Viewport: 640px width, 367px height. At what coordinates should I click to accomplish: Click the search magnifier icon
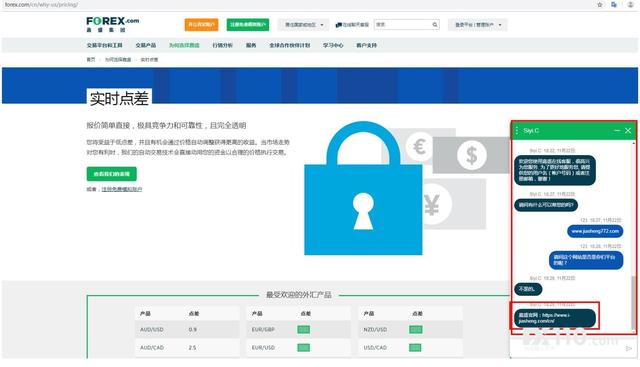coord(435,25)
